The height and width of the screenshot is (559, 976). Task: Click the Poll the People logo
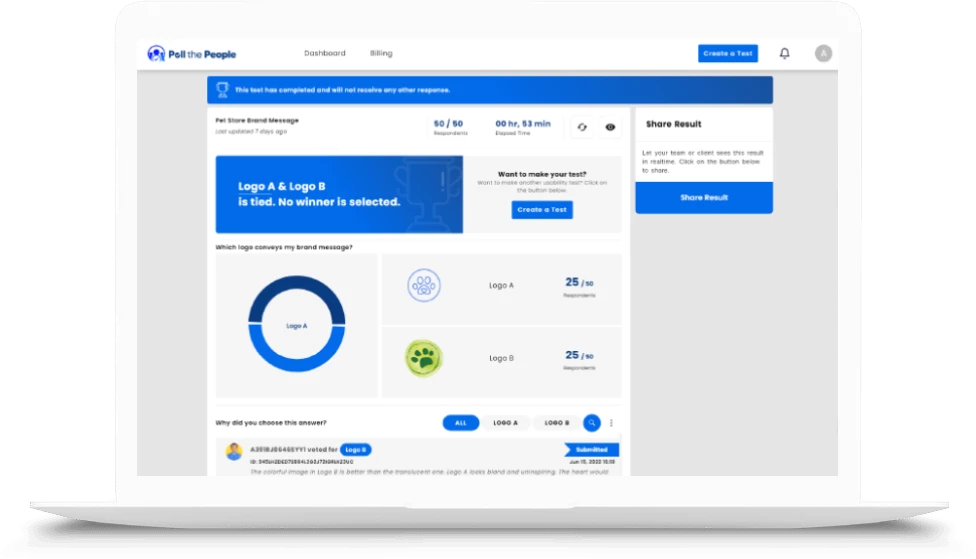pyautogui.click(x=192, y=54)
